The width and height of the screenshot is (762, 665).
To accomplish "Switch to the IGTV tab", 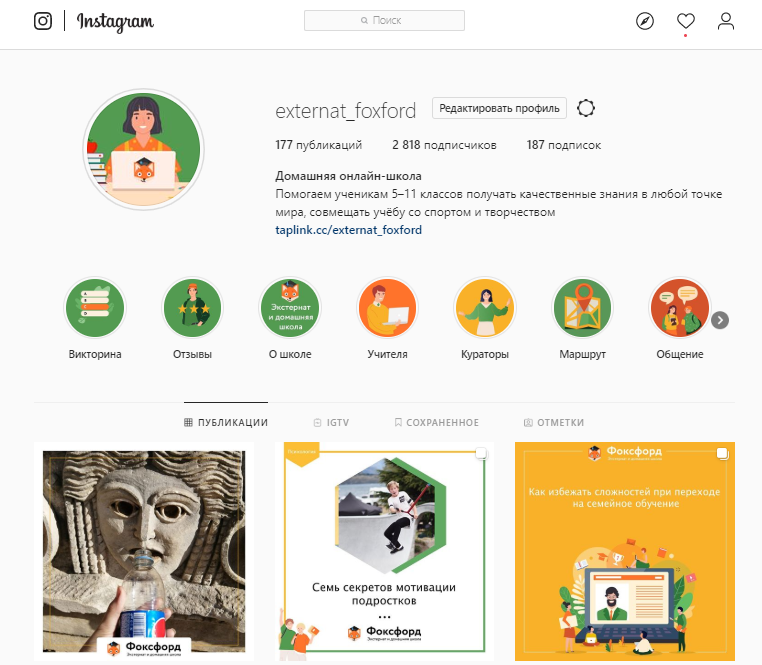I will pos(331,422).
